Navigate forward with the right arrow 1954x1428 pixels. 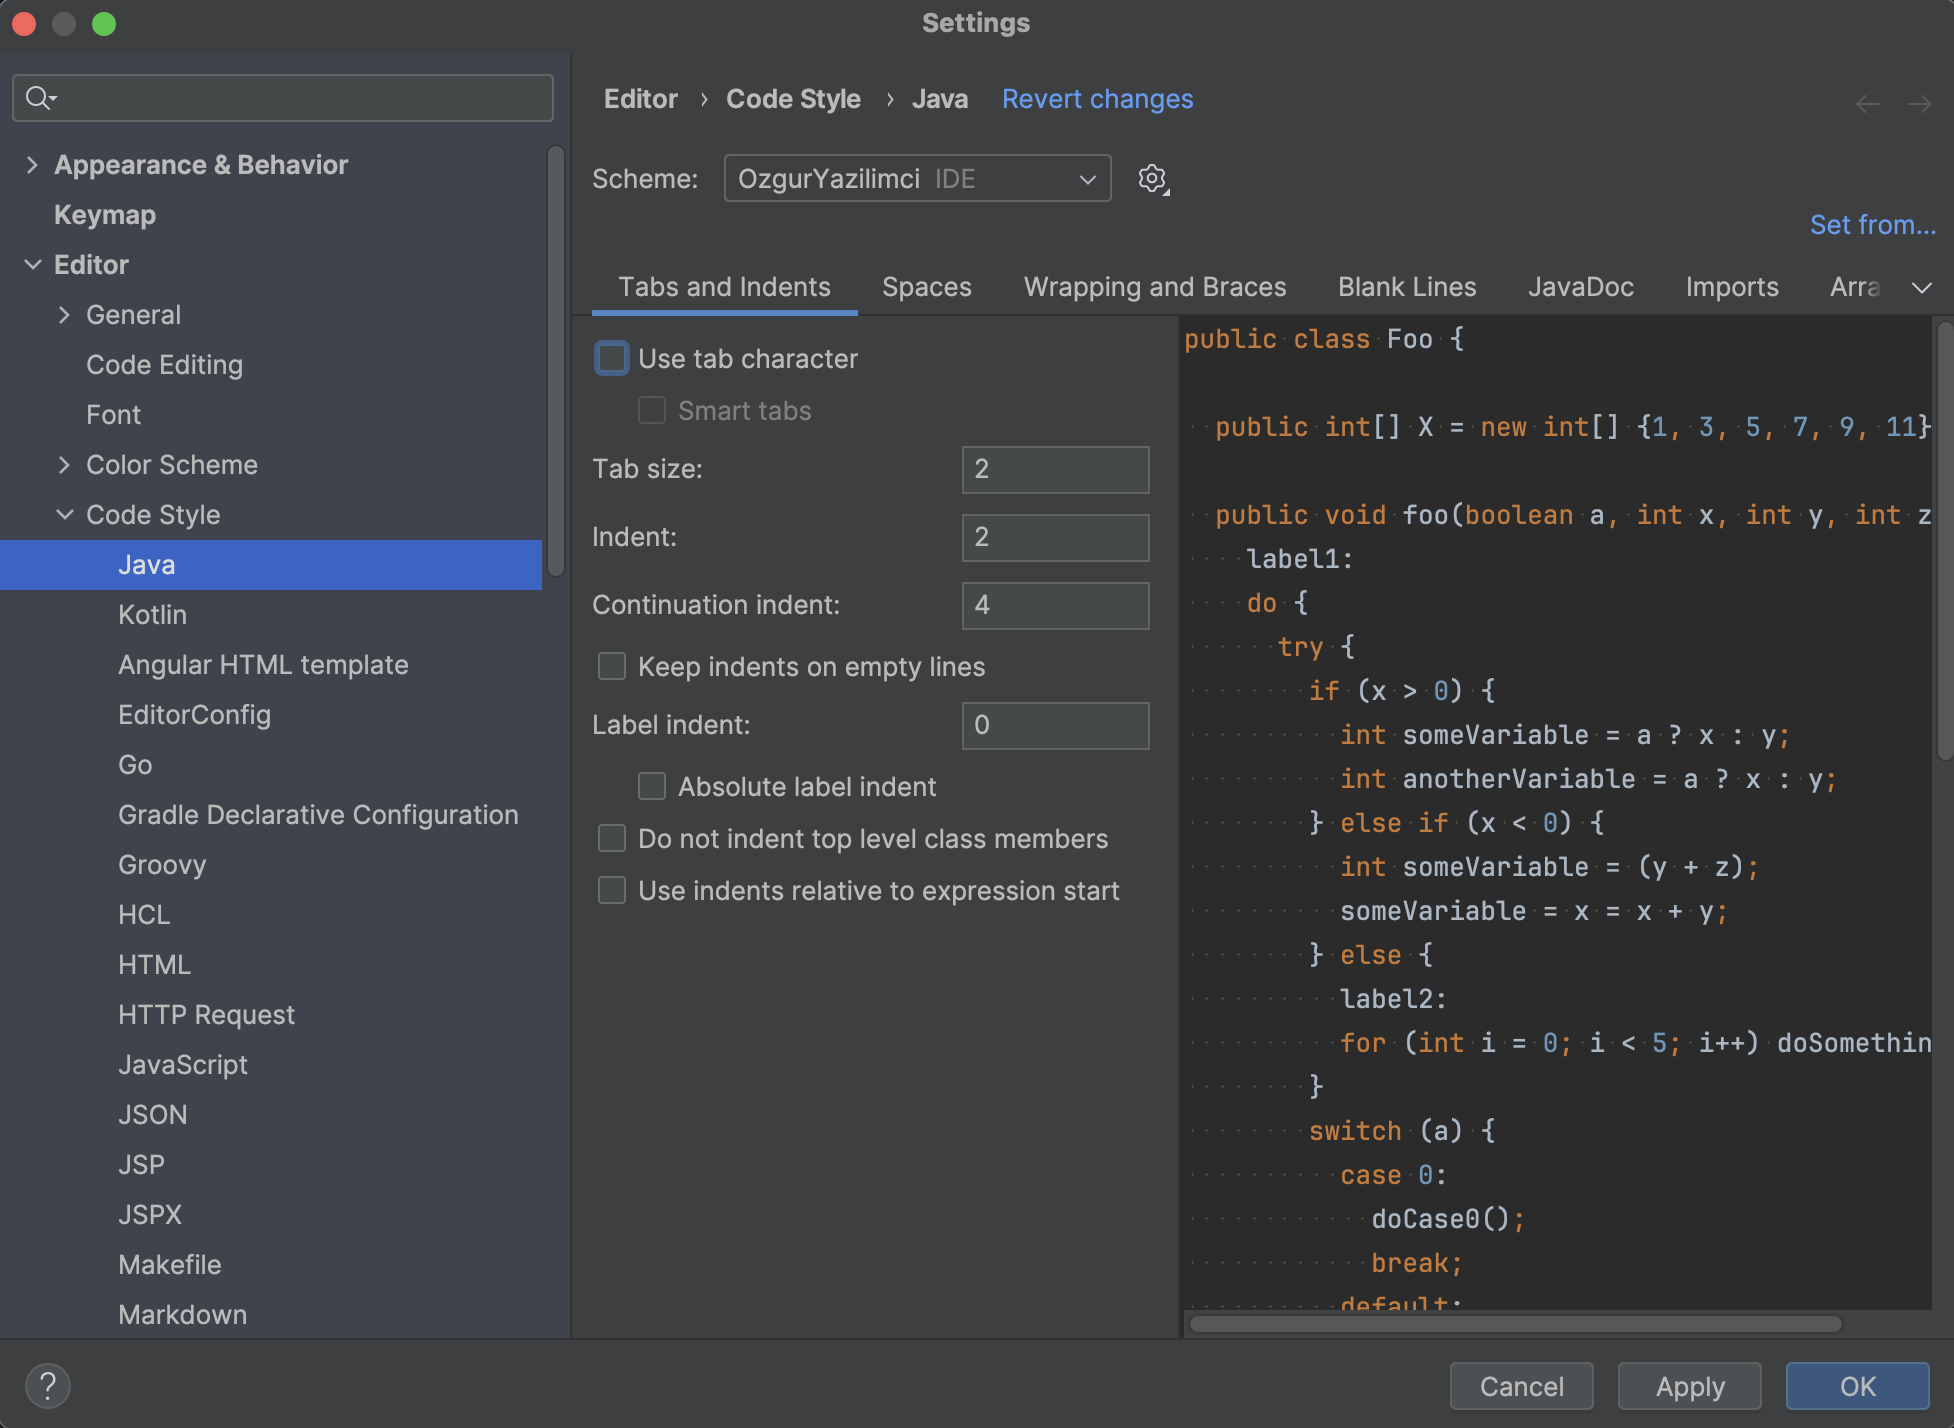point(1919,104)
